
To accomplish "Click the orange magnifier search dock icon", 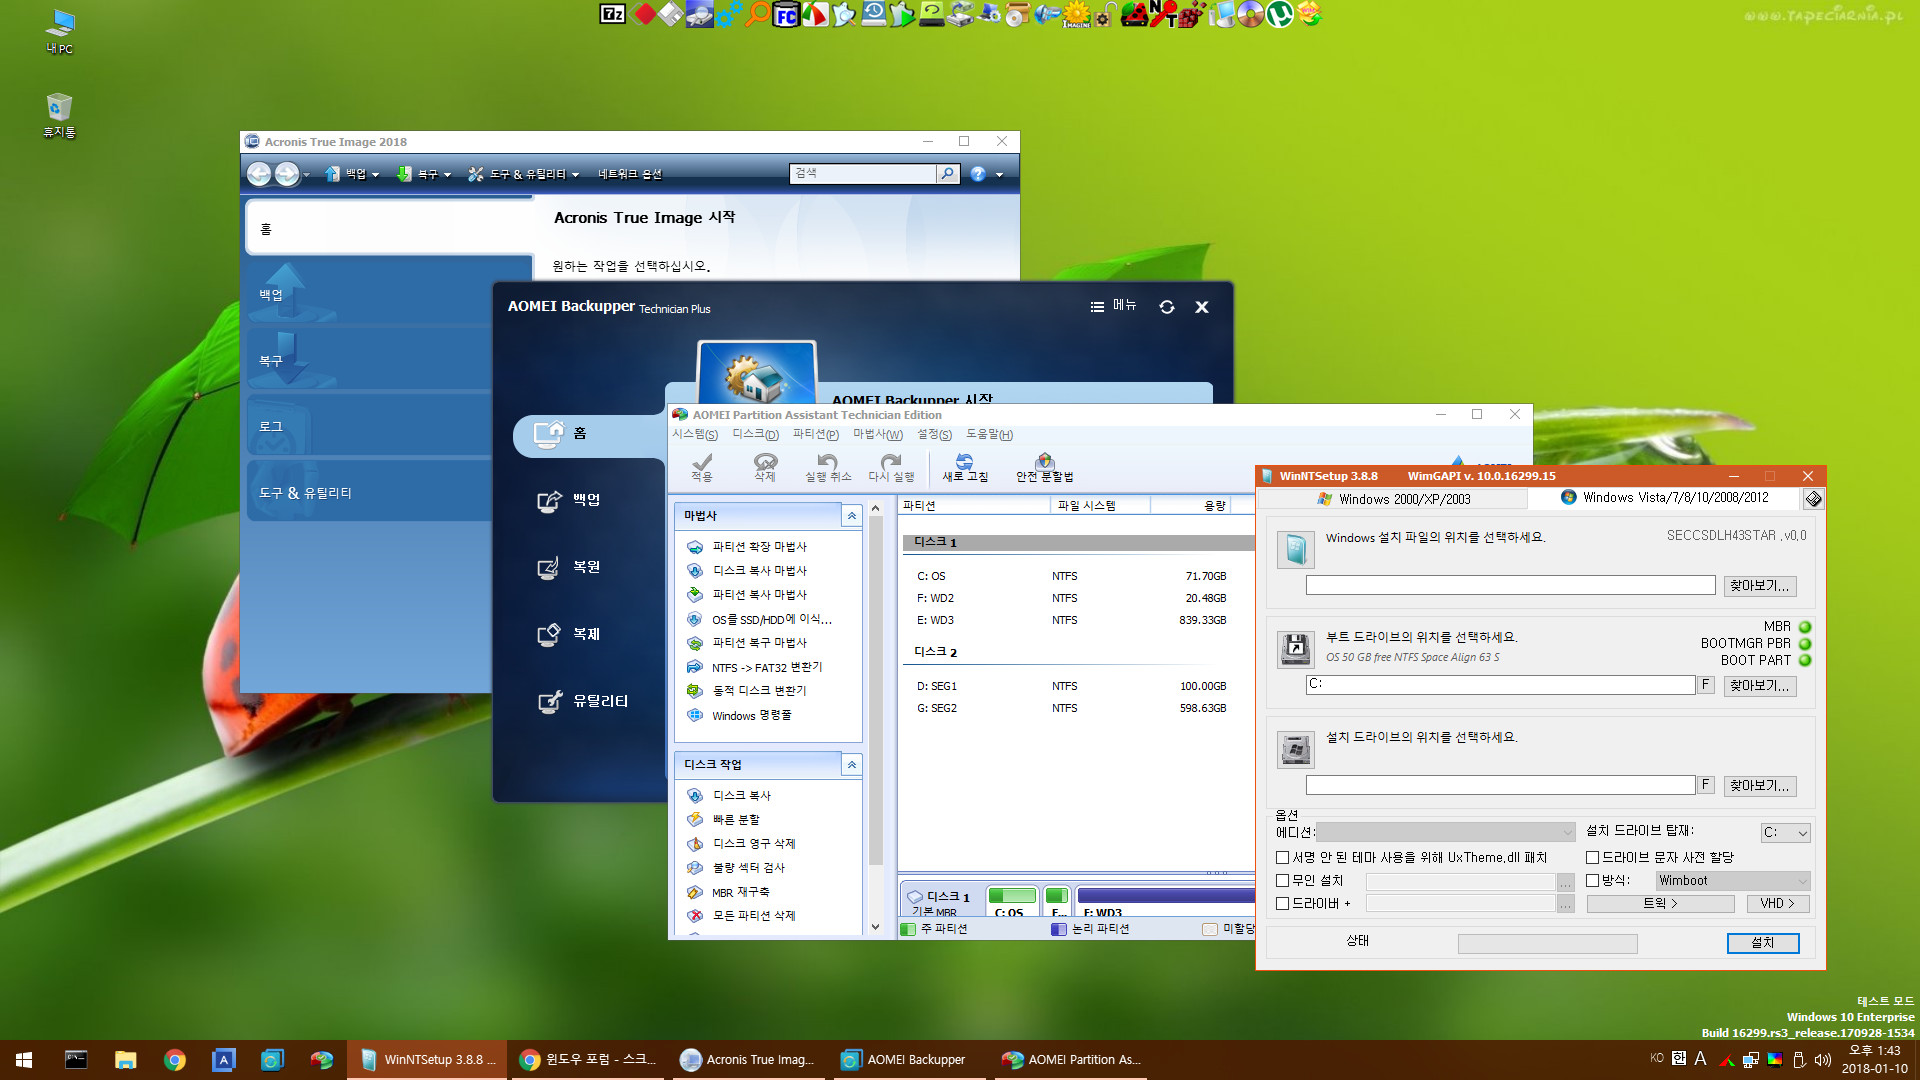I will click(x=758, y=14).
